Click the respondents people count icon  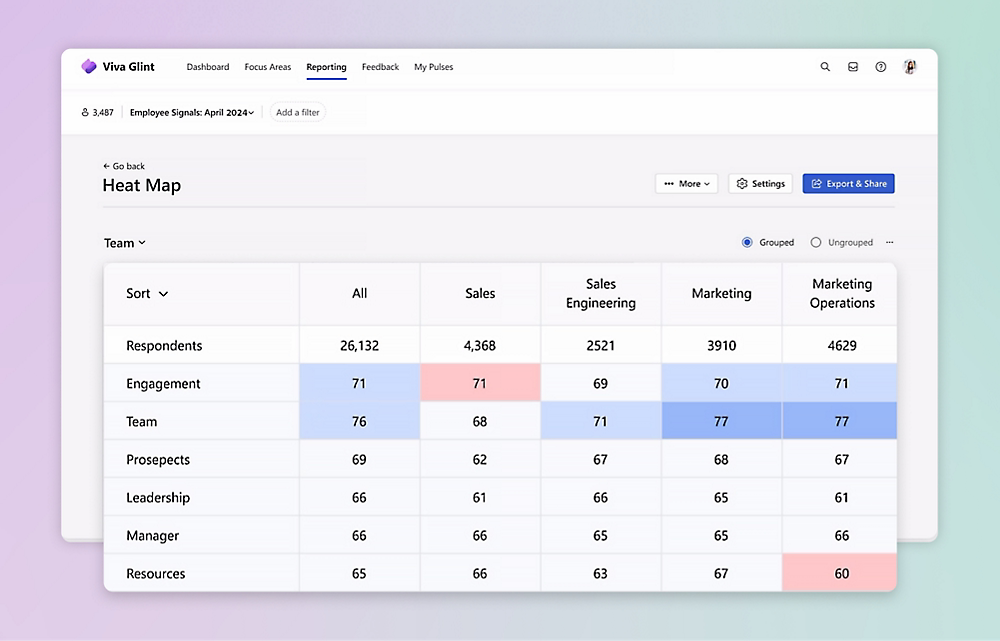pyautogui.click(x=85, y=113)
